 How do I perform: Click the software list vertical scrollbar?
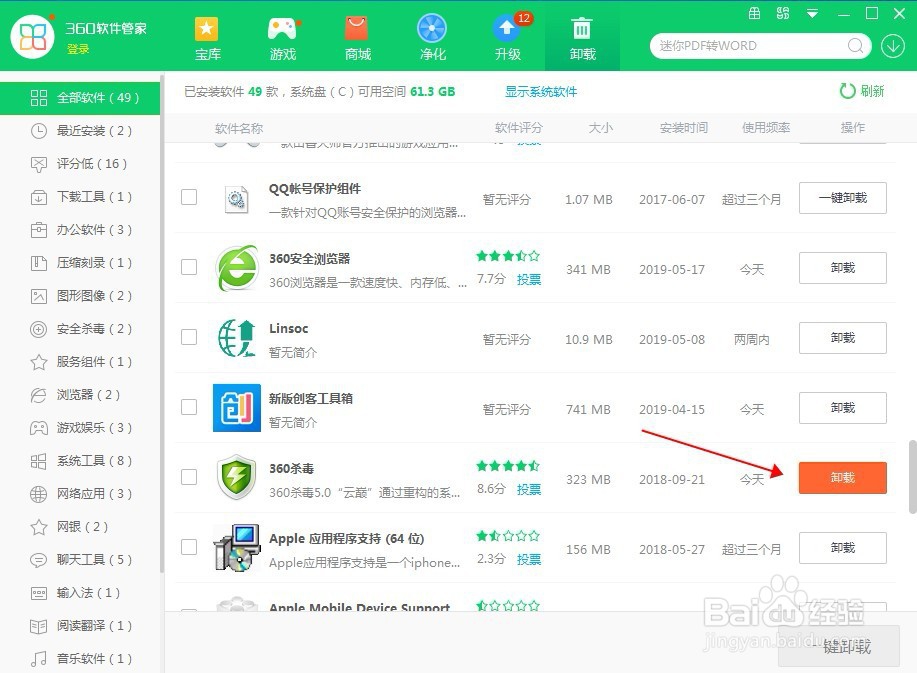pos(912,477)
